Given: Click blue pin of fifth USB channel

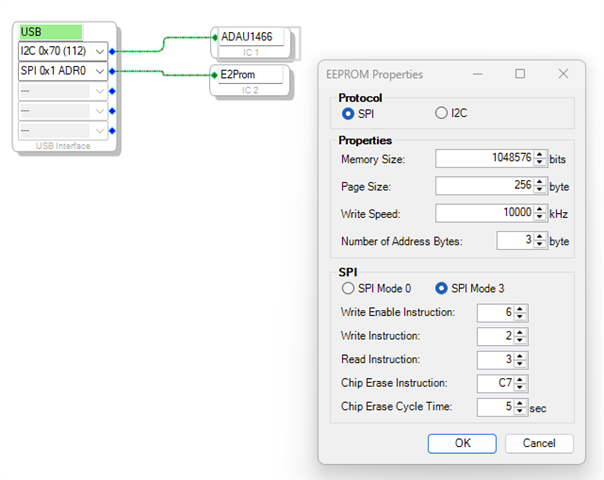Looking at the screenshot, I should coord(112,131).
